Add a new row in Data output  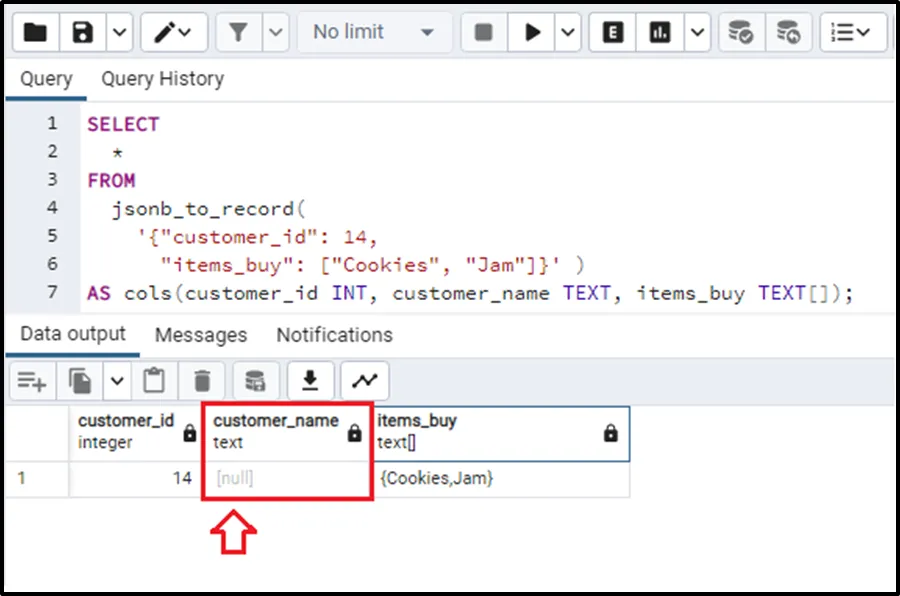click(31, 381)
